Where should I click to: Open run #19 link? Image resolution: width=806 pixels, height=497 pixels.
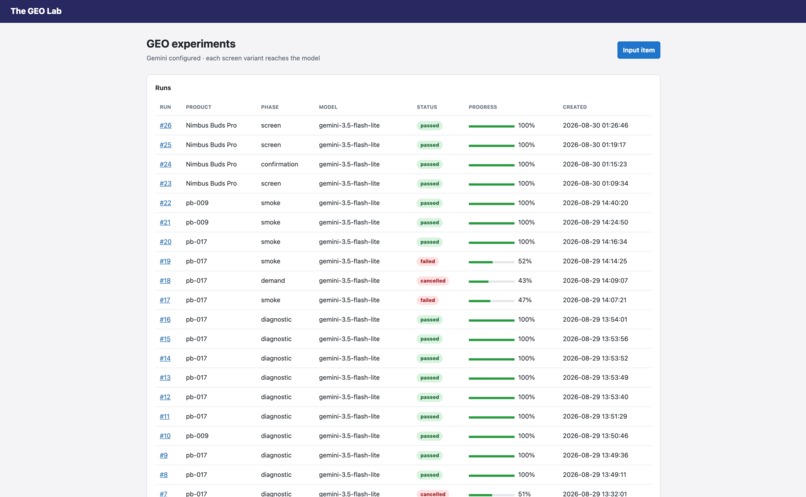tap(164, 261)
